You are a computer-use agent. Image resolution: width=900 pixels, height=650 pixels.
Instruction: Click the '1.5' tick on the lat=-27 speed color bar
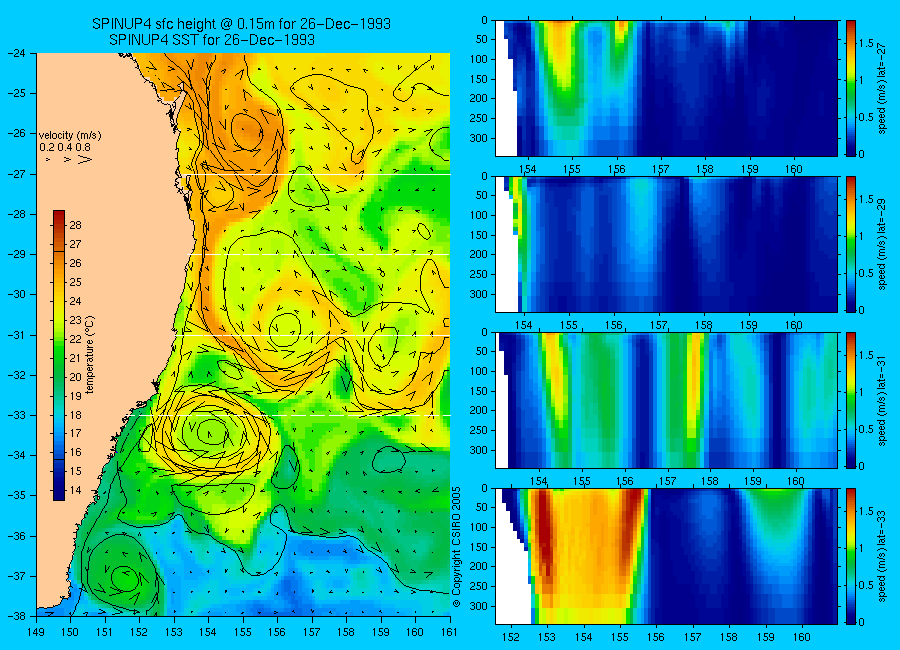tap(867, 44)
